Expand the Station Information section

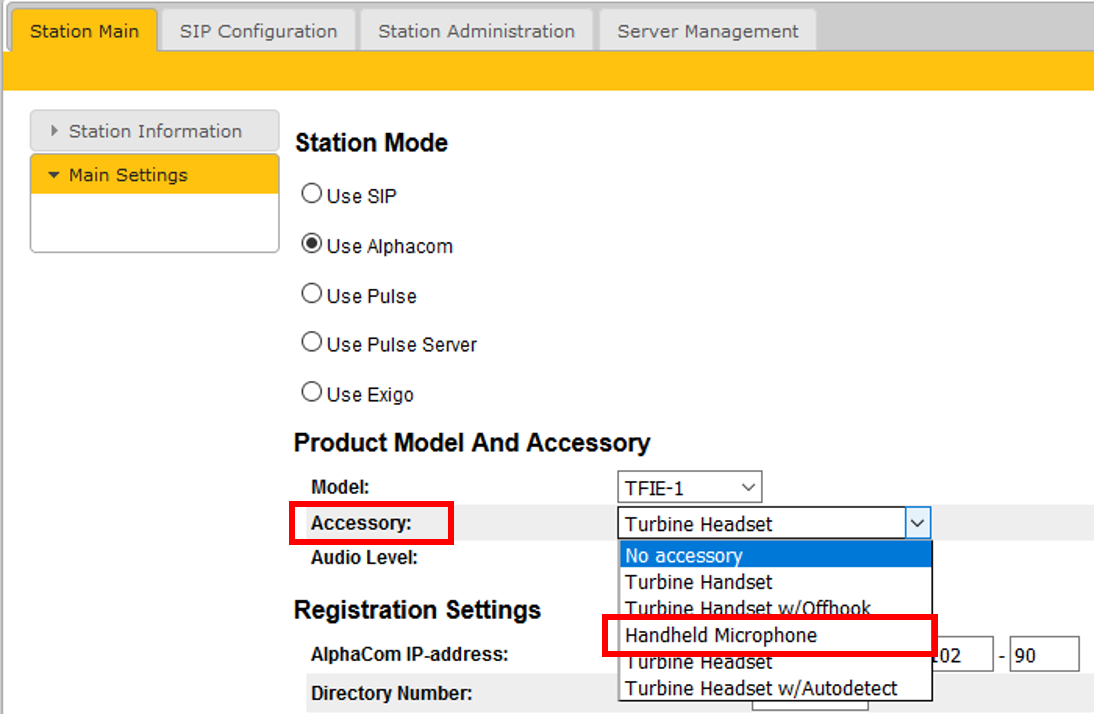(155, 131)
